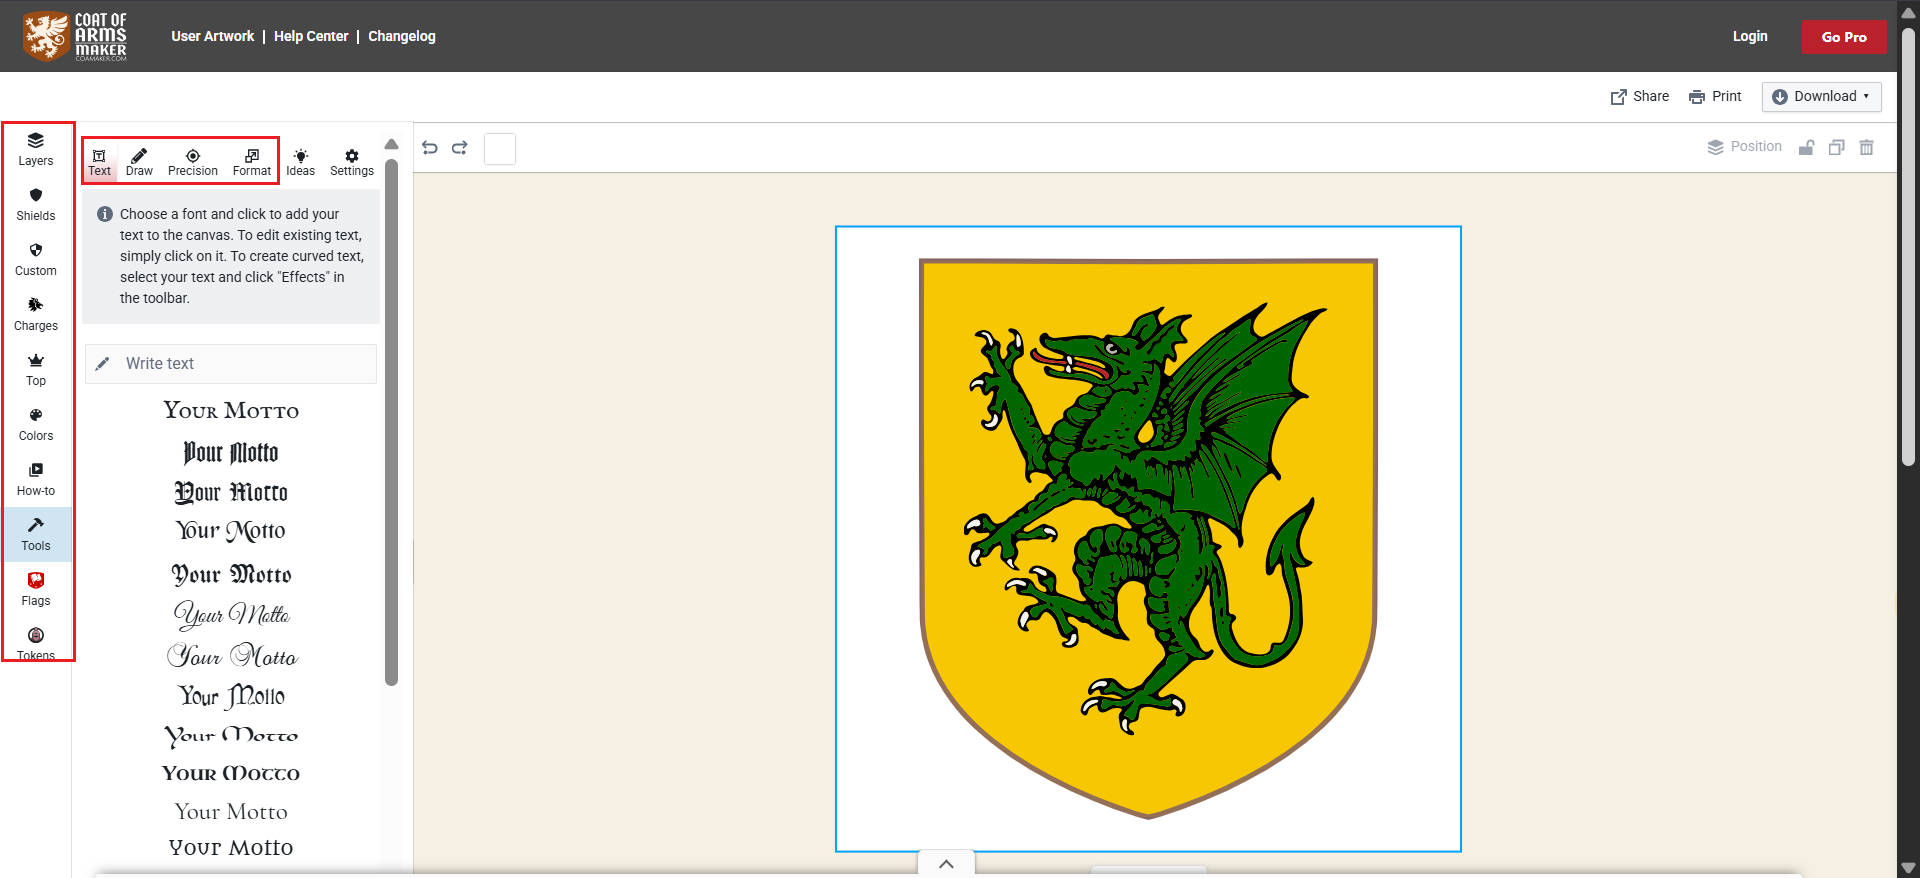Choose the sixth cursive script Your Motto font
1920x878 pixels.
[231, 614]
